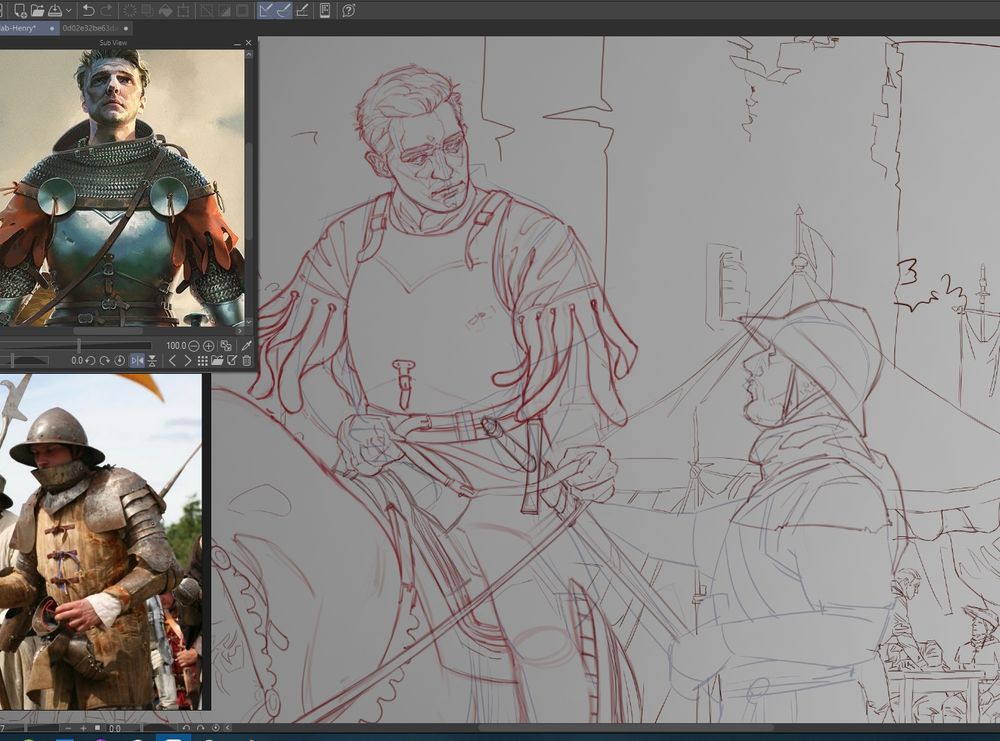The image size is (1000, 741).
Task: Show next Sub View image
Action: (x=188, y=361)
